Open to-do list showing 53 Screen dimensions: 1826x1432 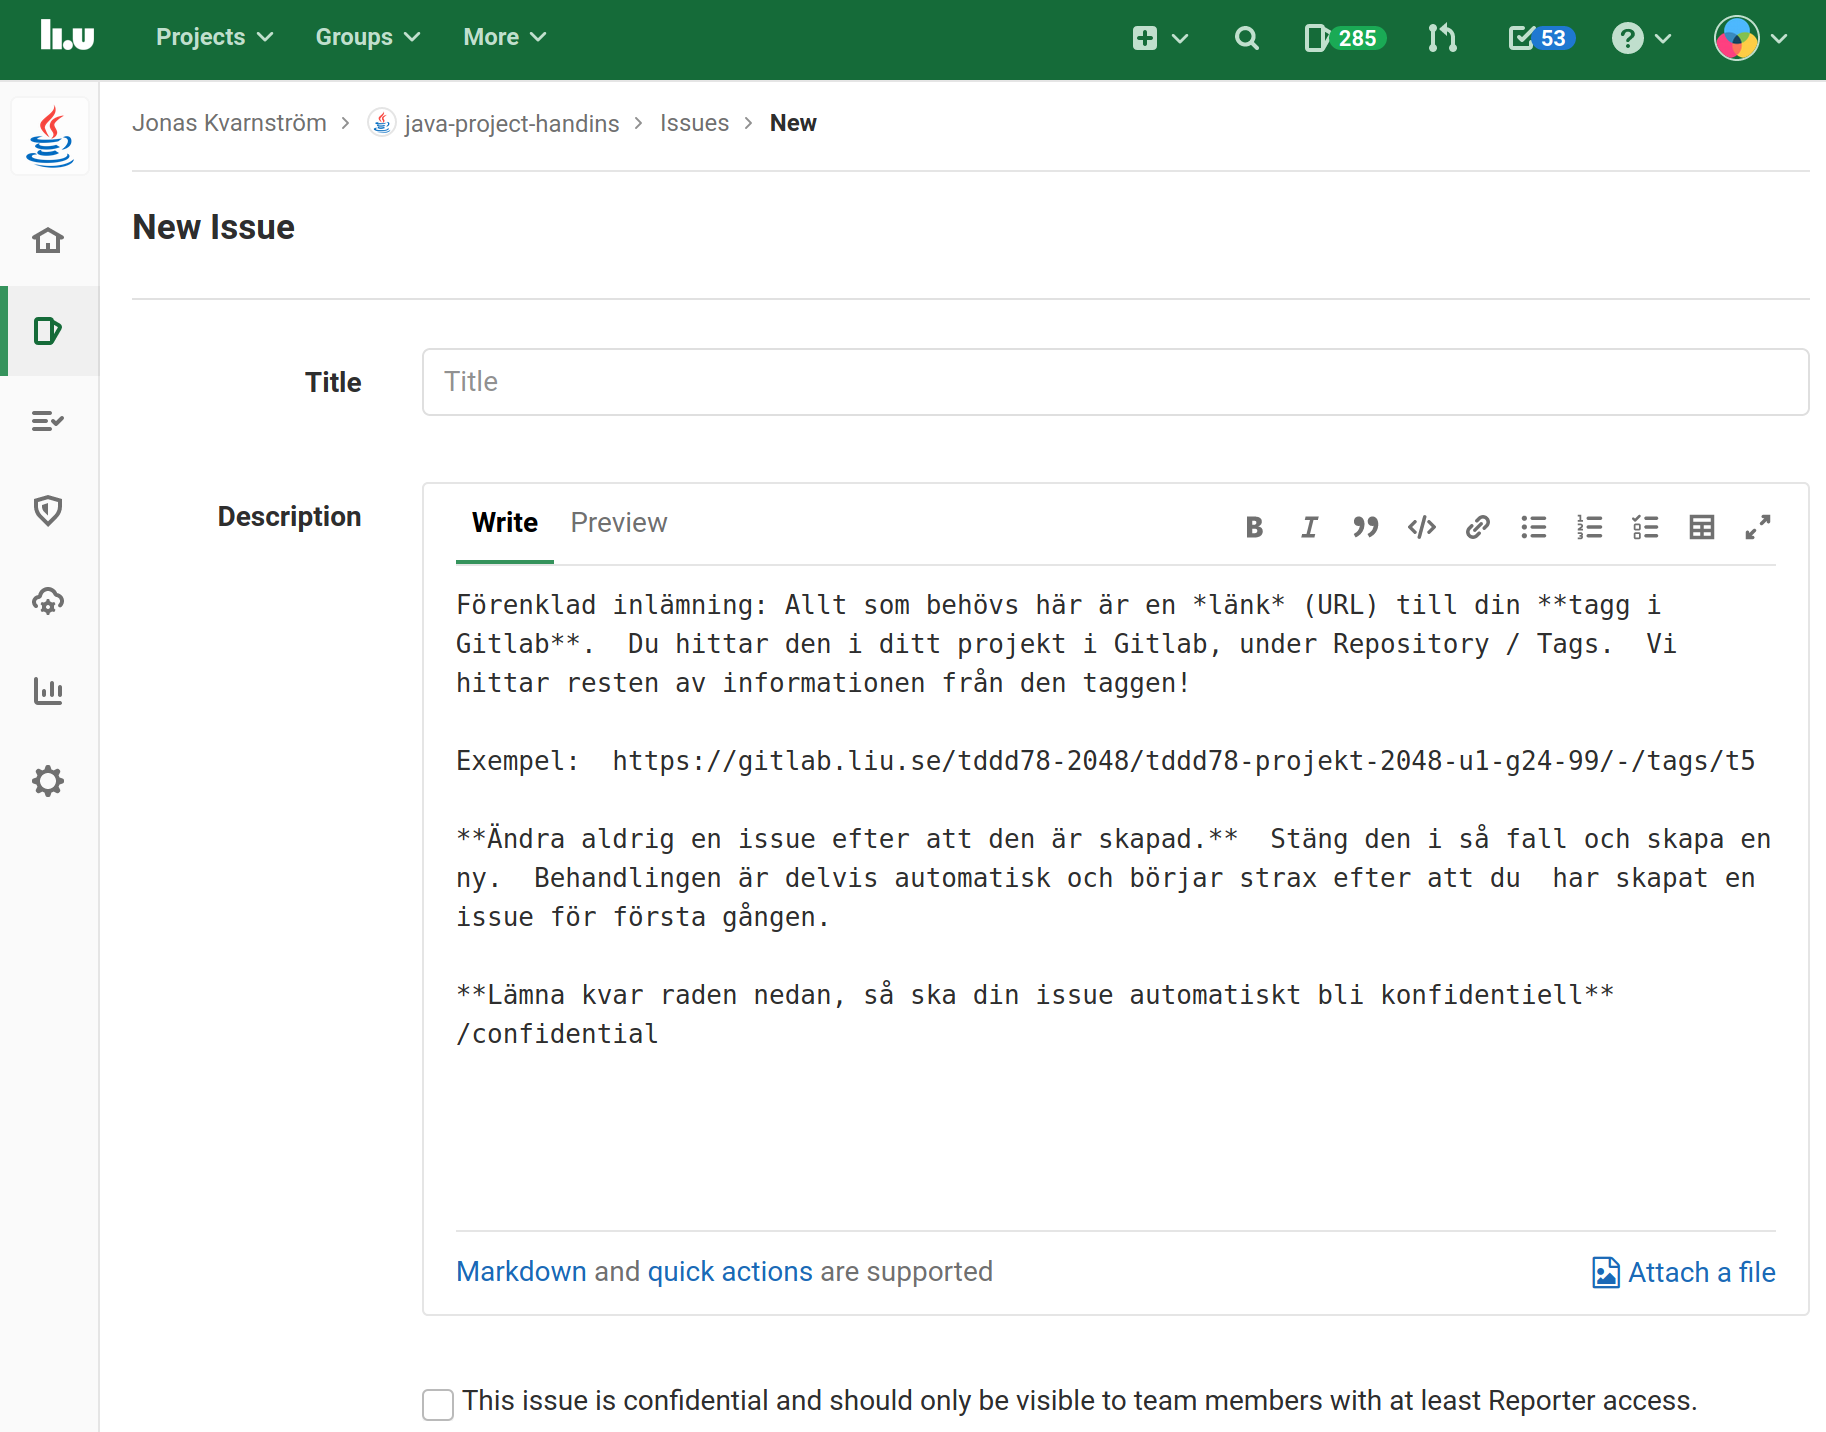coord(1541,38)
